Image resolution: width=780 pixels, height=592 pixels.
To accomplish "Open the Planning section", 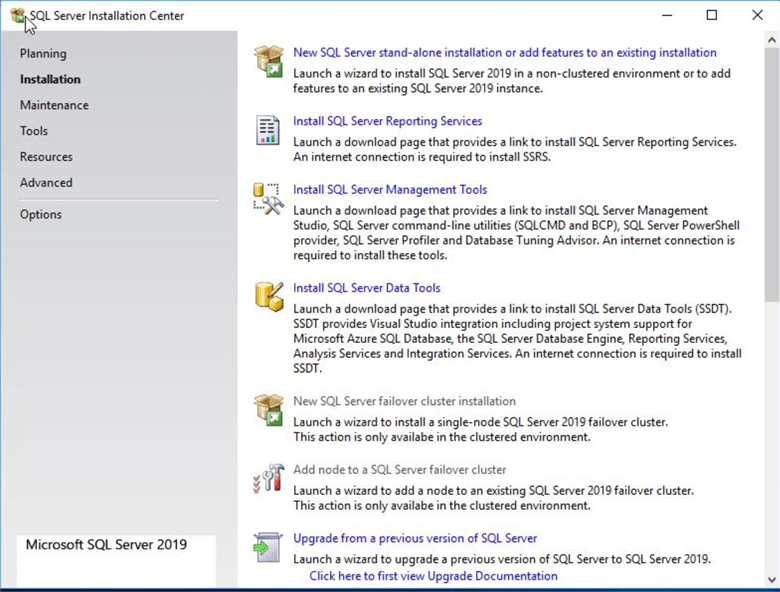I will [43, 53].
